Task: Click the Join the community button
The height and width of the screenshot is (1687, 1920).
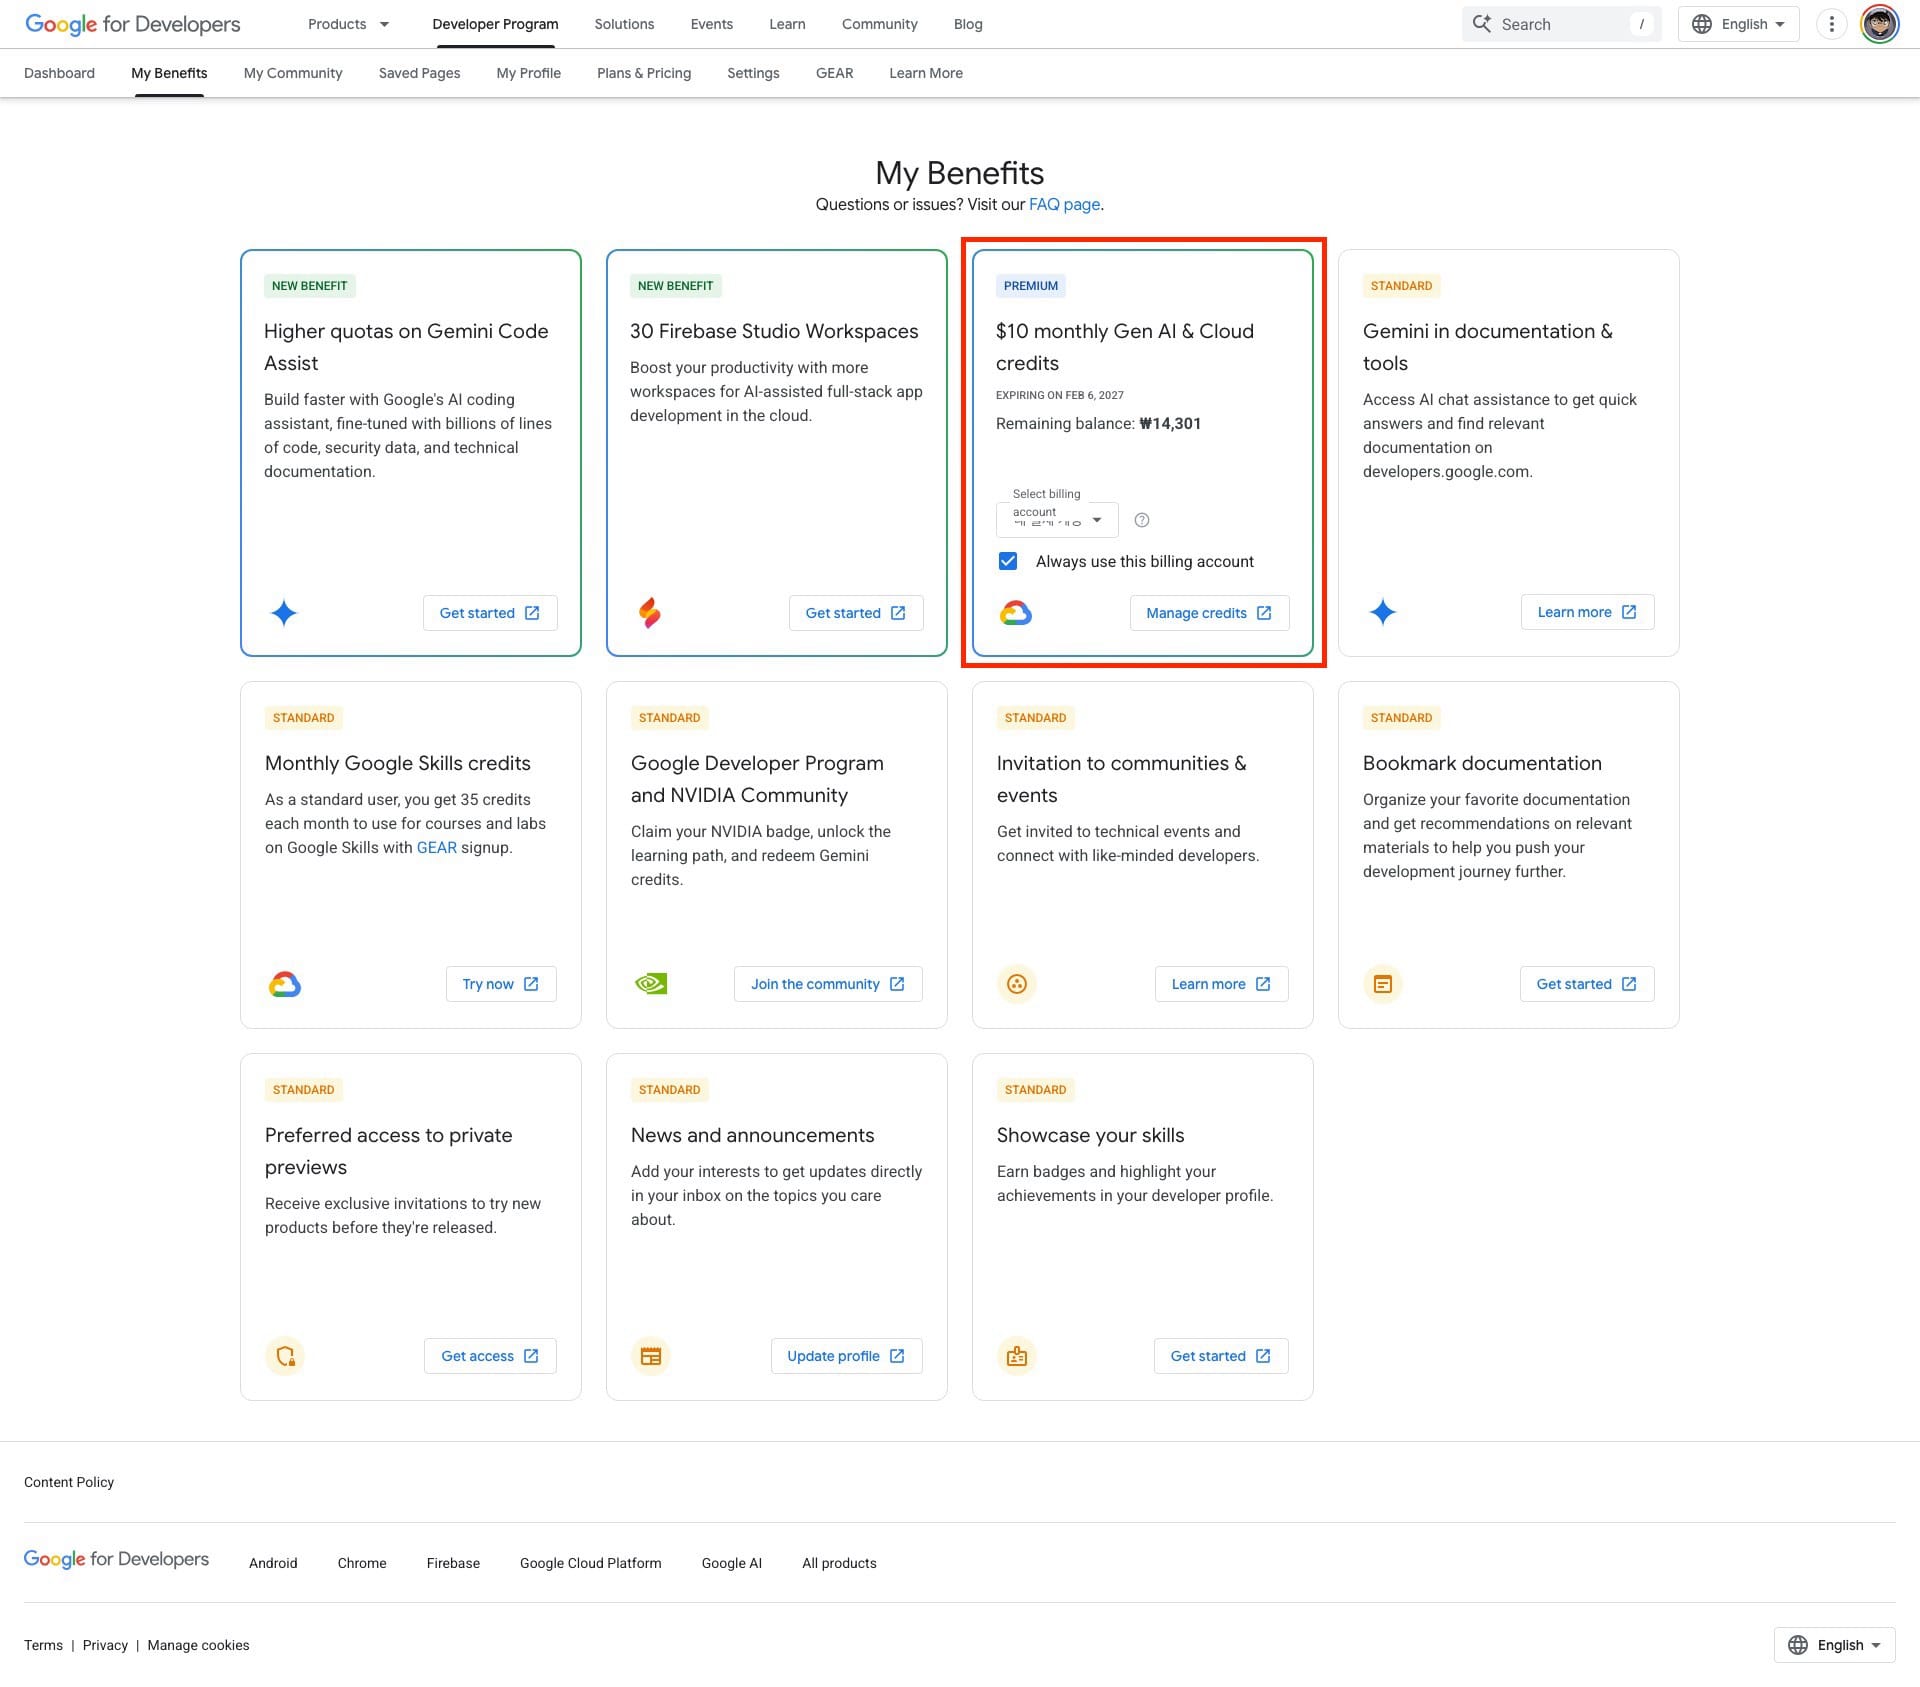Action: click(828, 984)
